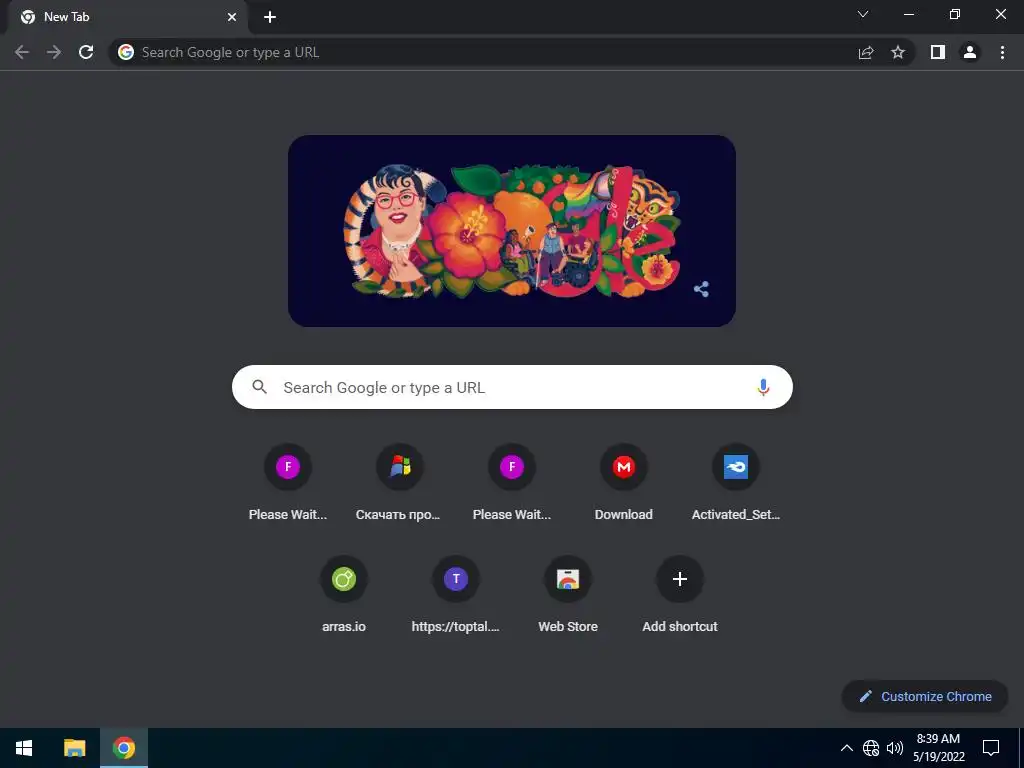Open the Windows Start menu
The width and height of the screenshot is (1024, 768).
(24, 748)
